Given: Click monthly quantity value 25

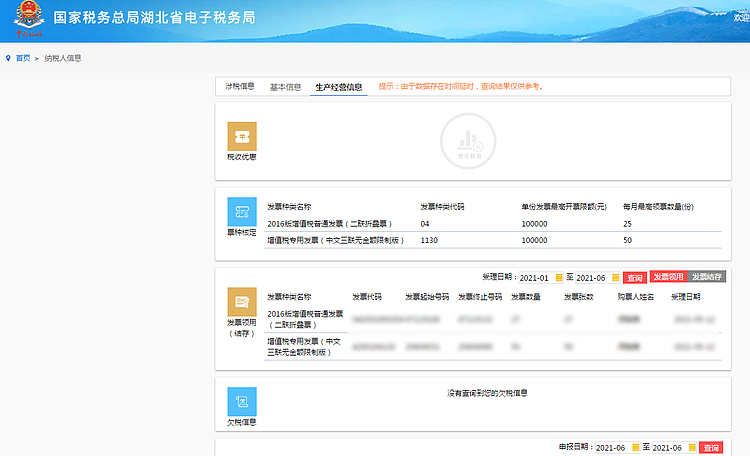Looking at the screenshot, I should [x=628, y=224].
